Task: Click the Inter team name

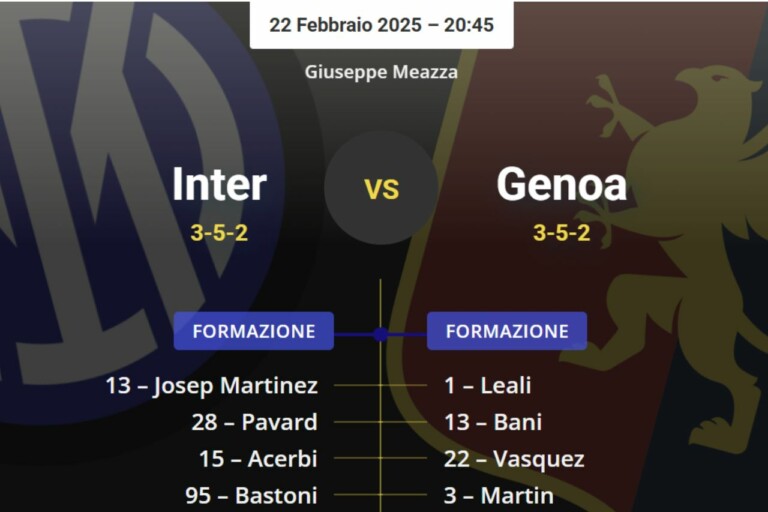Action: [219, 184]
